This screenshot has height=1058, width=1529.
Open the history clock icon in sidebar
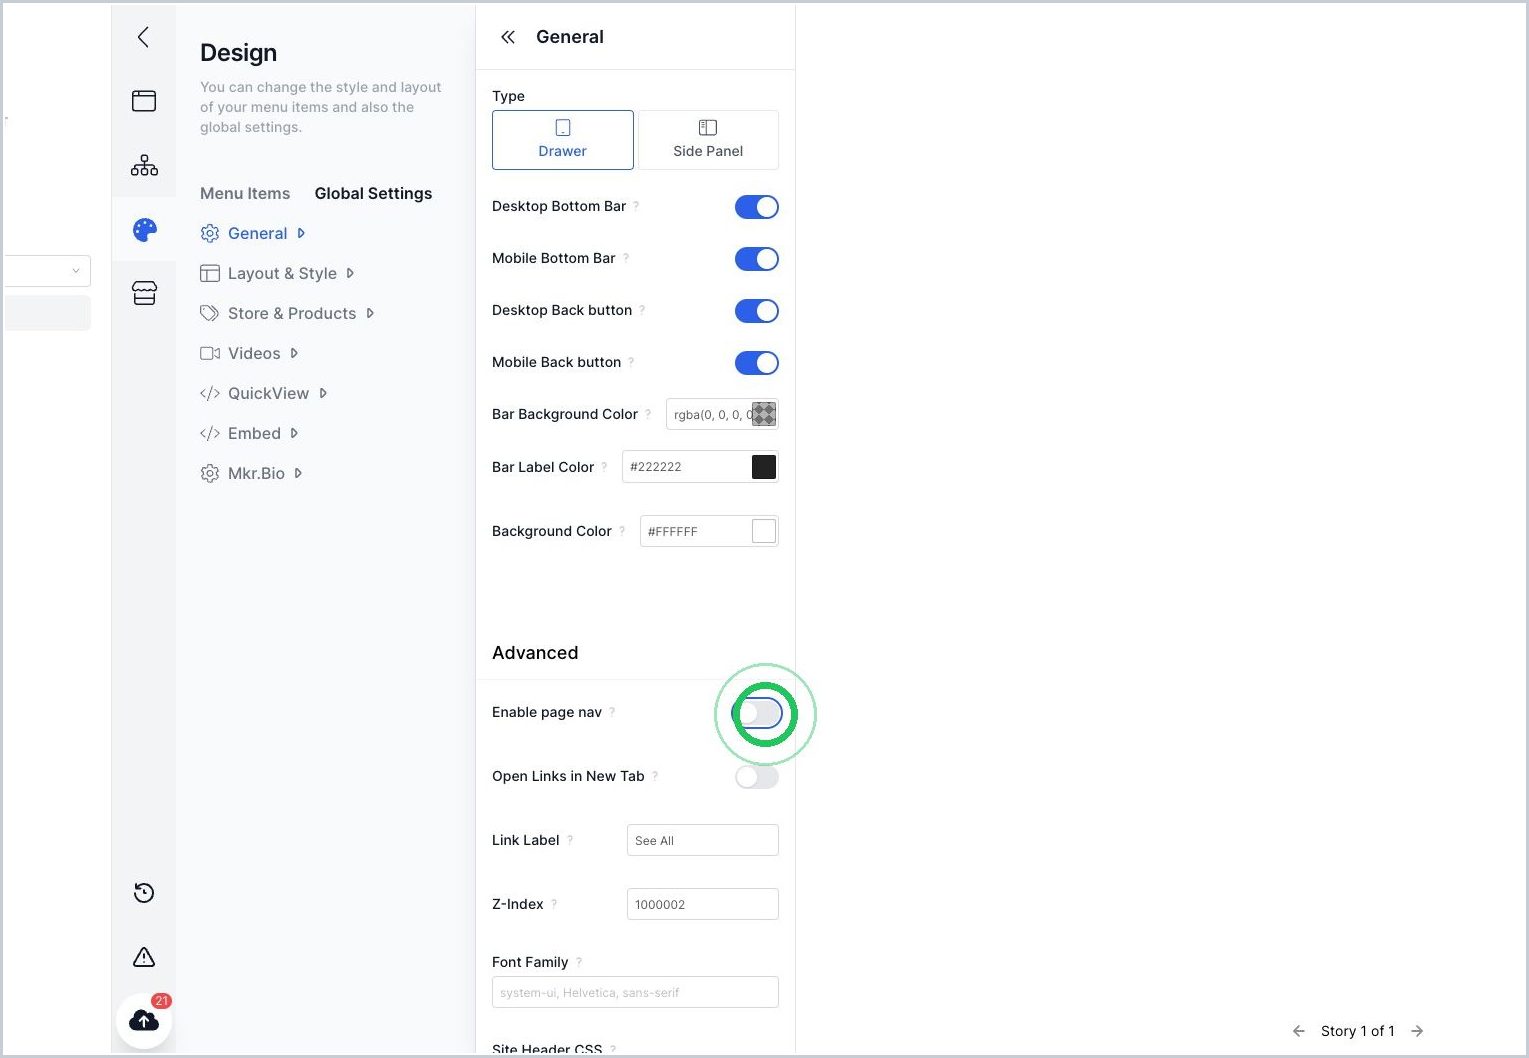coord(144,893)
